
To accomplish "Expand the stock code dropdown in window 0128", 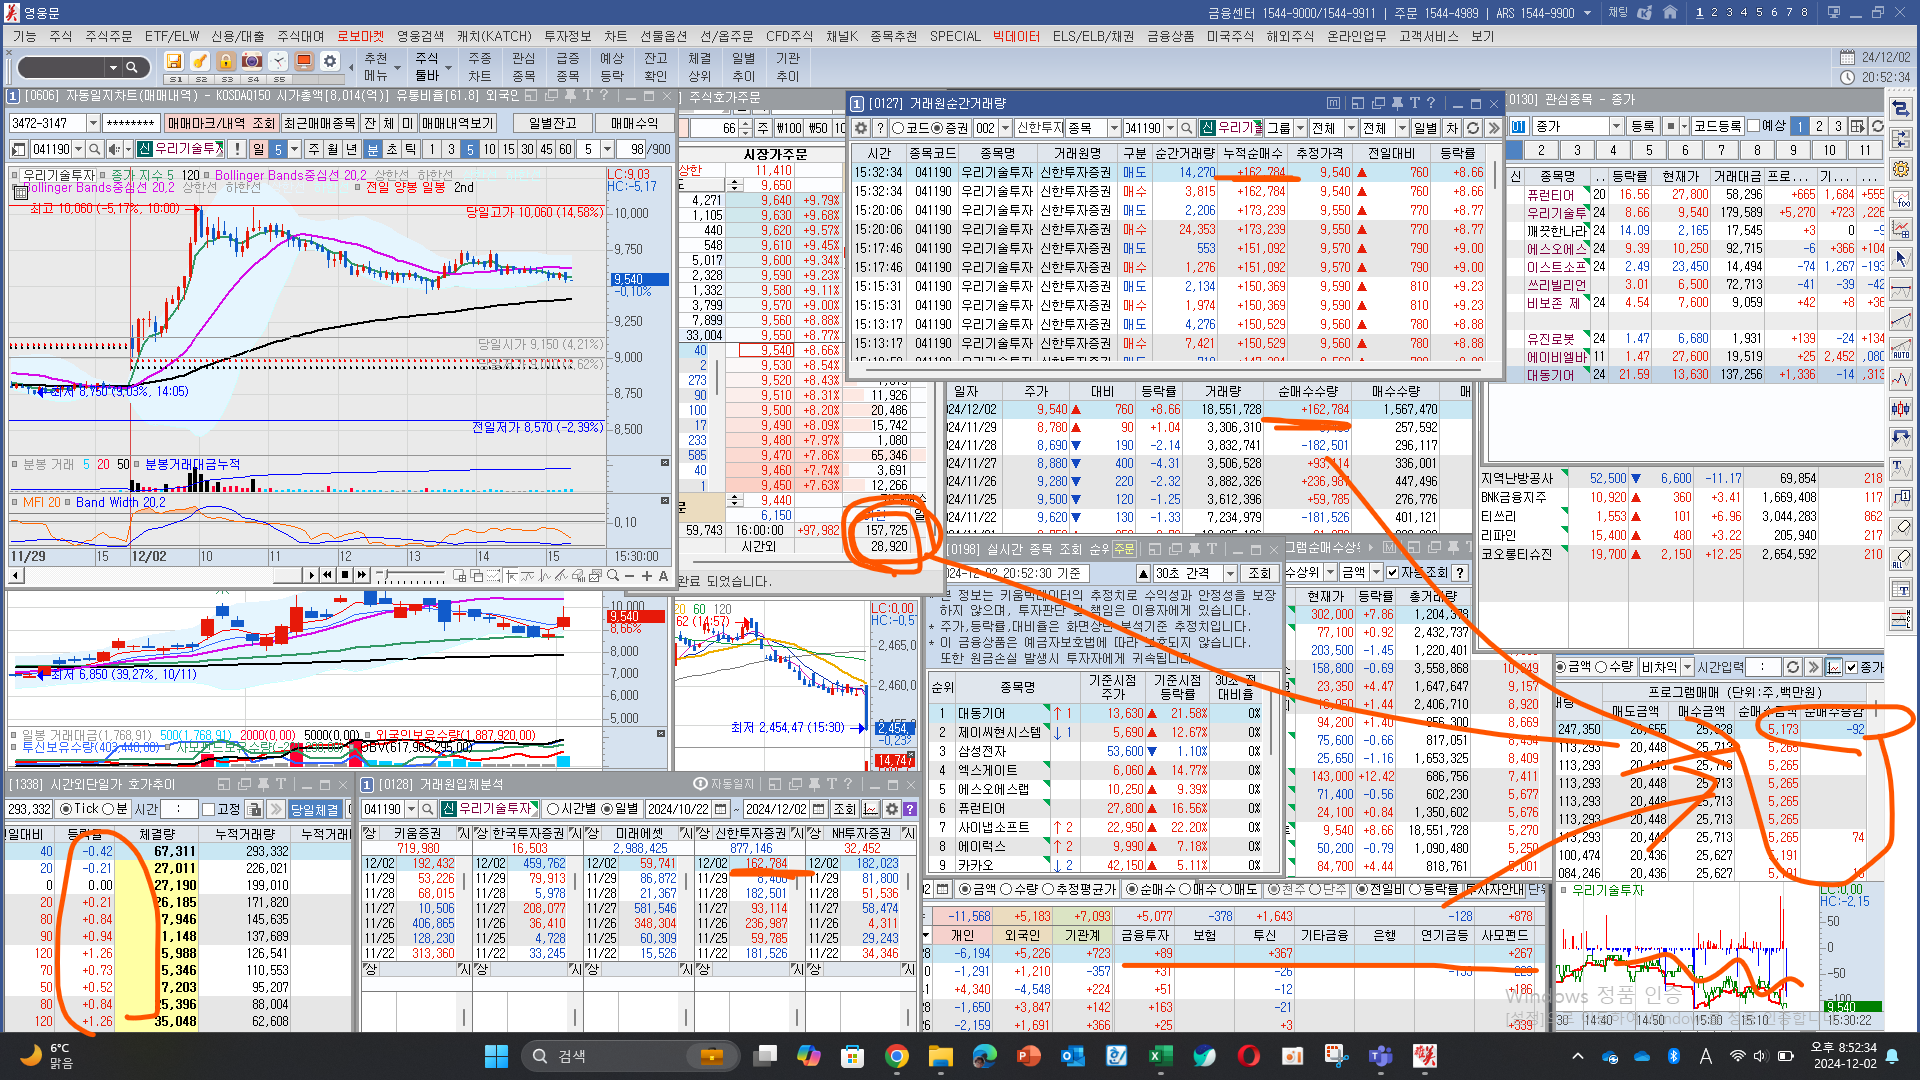I will click(410, 809).
